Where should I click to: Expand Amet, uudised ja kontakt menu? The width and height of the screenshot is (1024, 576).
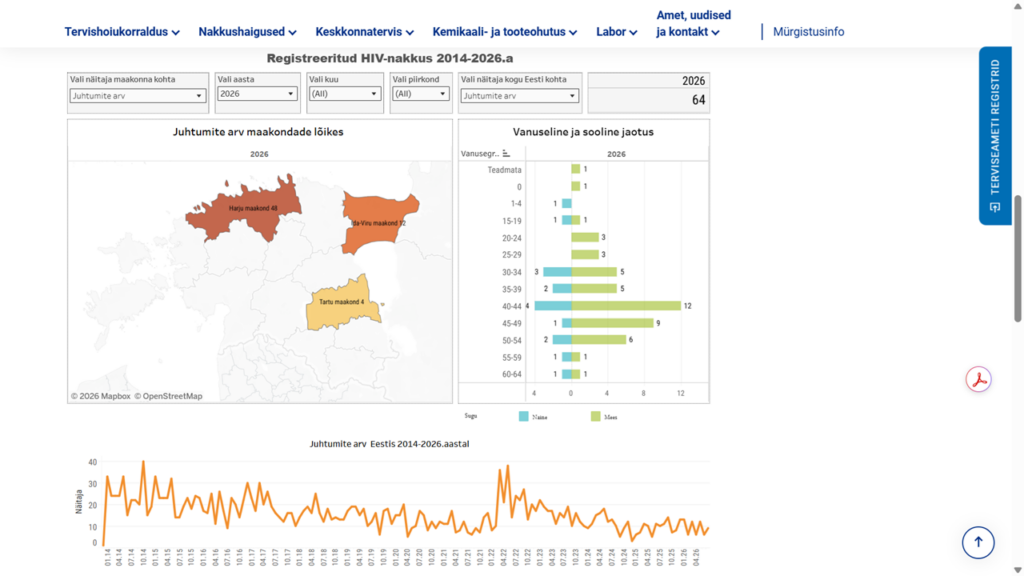694,24
